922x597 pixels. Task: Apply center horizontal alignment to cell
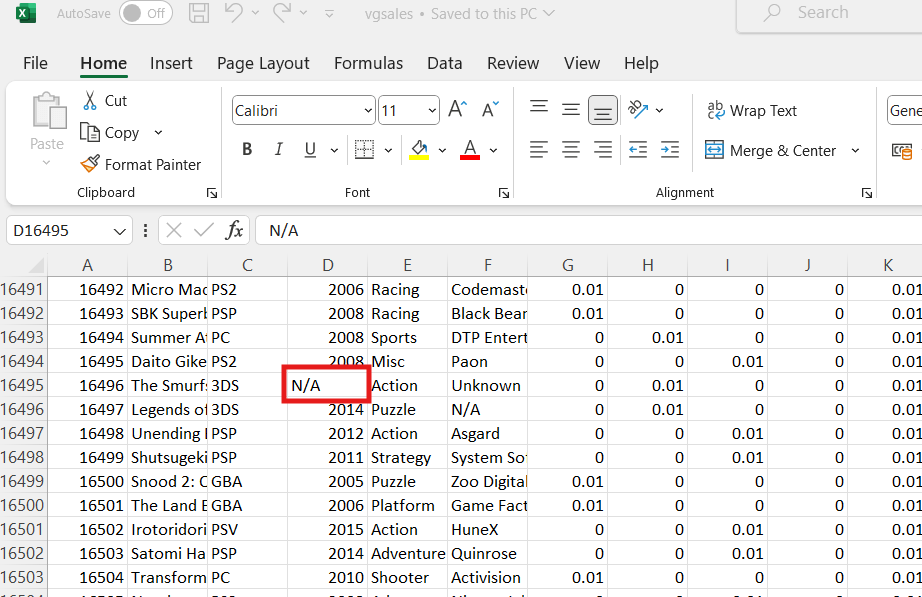(571, 150)
